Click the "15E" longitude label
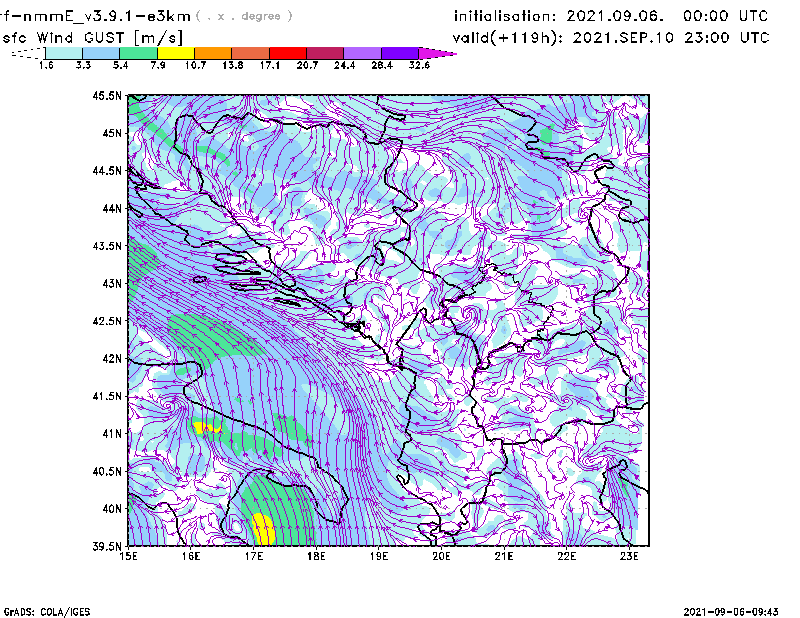Screen dimensions: 800x618 tap(128, 556)
